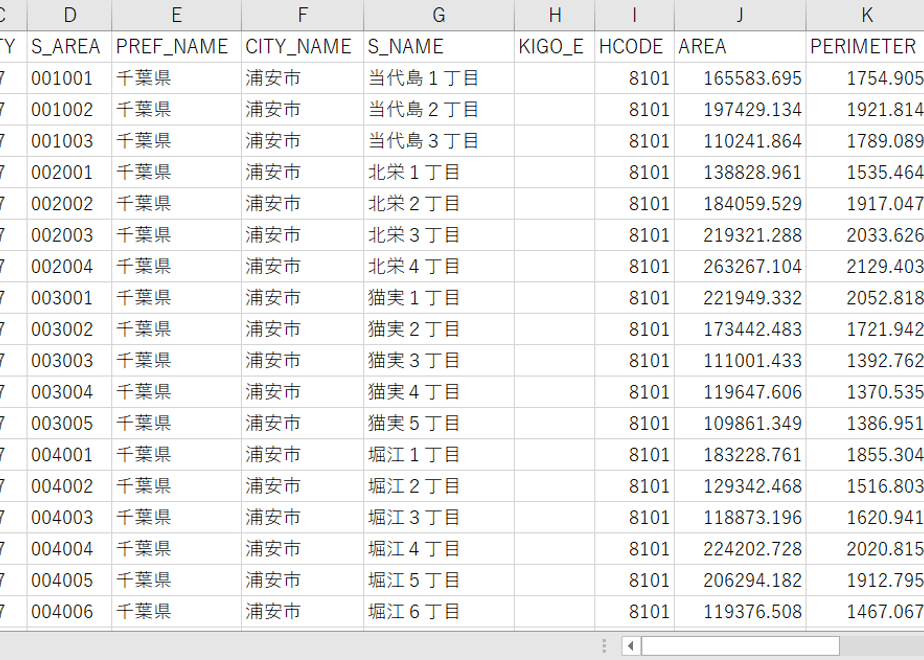
Task: Select HCODE 8101 in 北栄１丁目 row
Action: point(635,172)
